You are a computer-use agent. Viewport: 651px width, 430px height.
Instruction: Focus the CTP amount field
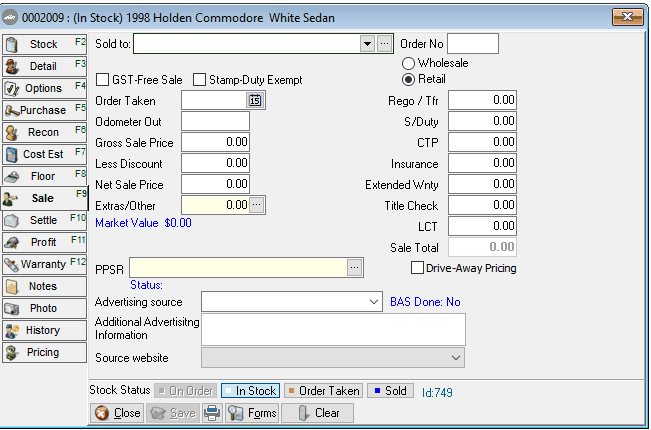(482, 142)
